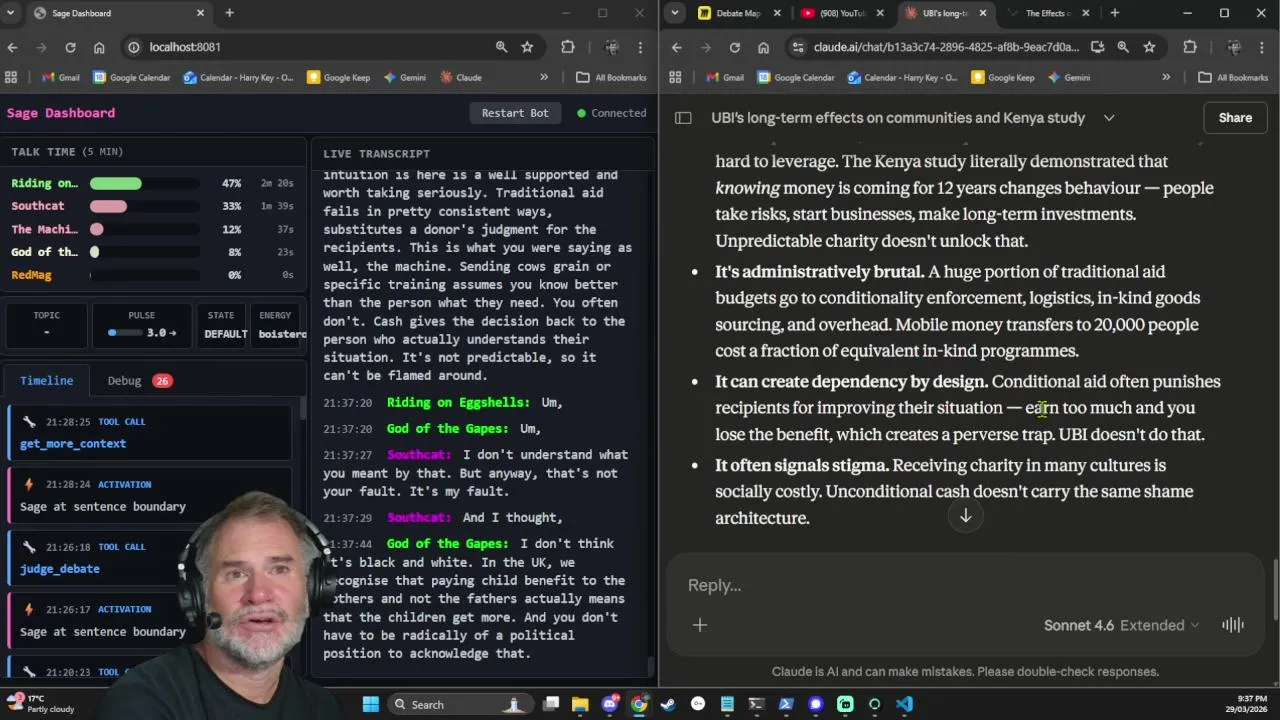Open a new tab in Sage Dashboard window
Viewport: 1280px width, 720px height.
[x=229, y=13]
